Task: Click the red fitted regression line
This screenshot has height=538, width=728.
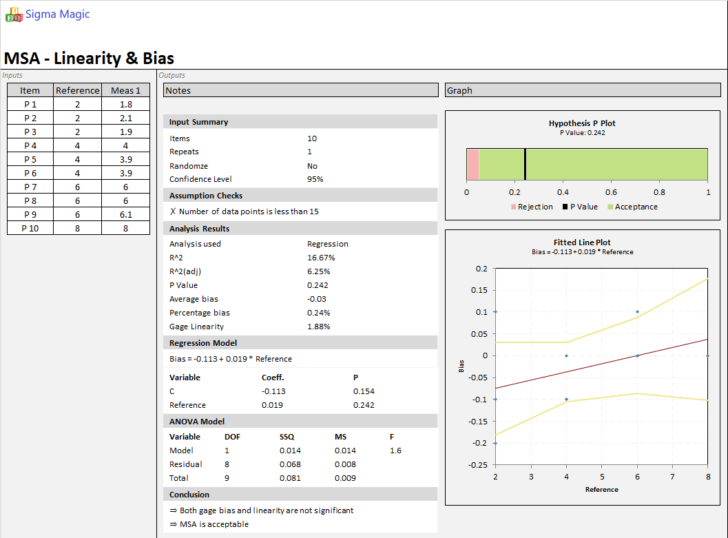Action: pyautogui.click(x=601, y=364)
